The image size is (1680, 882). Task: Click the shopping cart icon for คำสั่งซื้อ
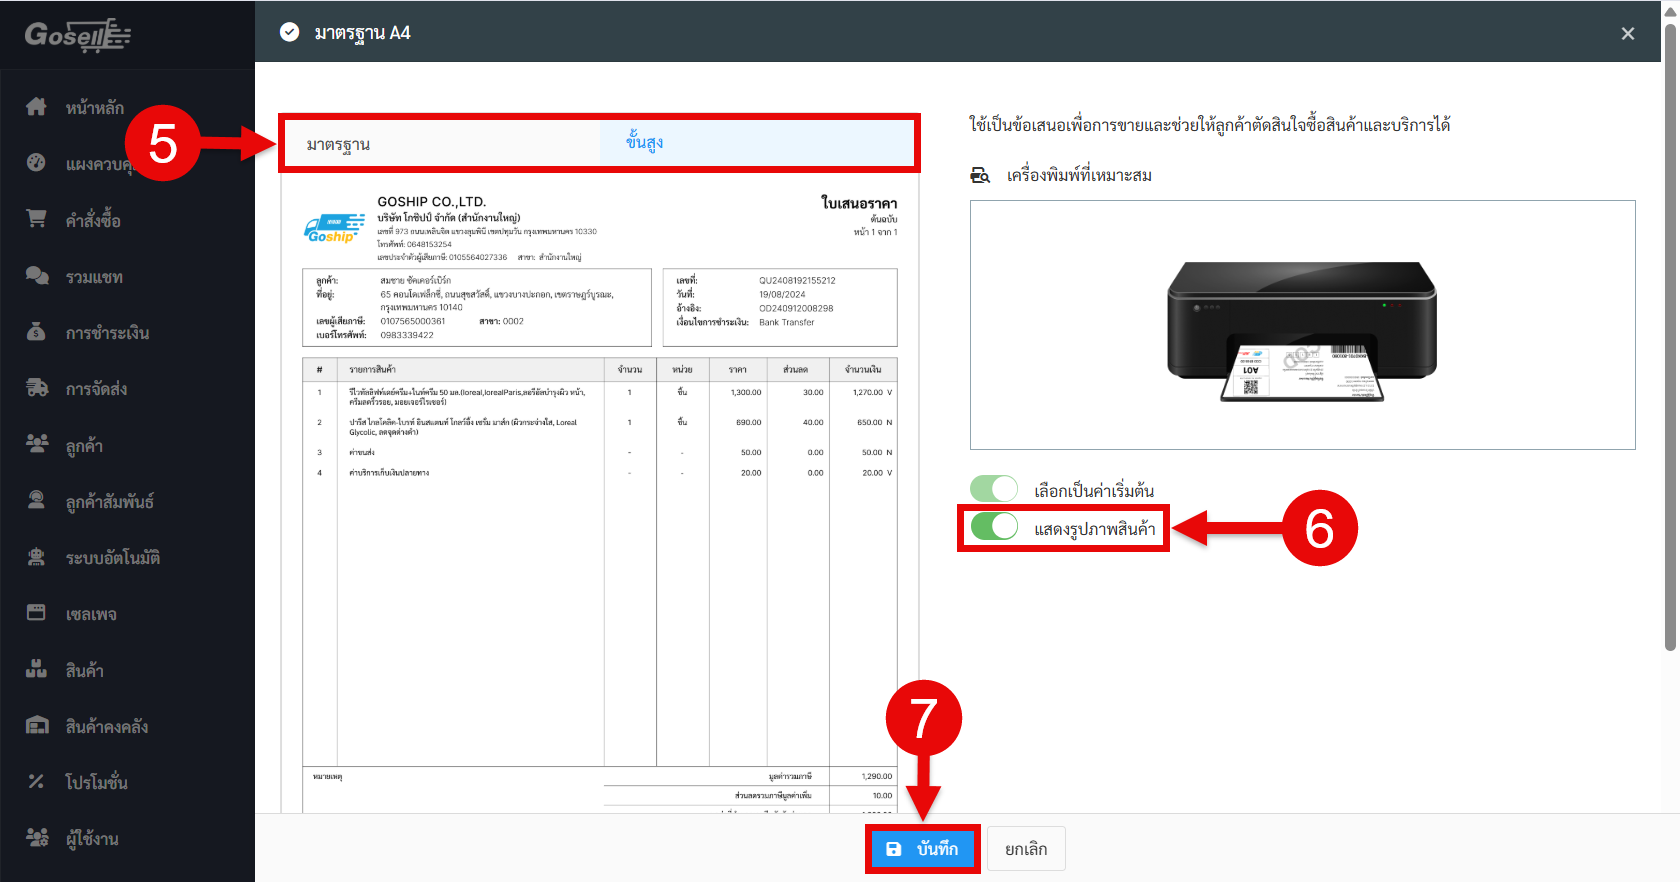[x=36, y=218]
